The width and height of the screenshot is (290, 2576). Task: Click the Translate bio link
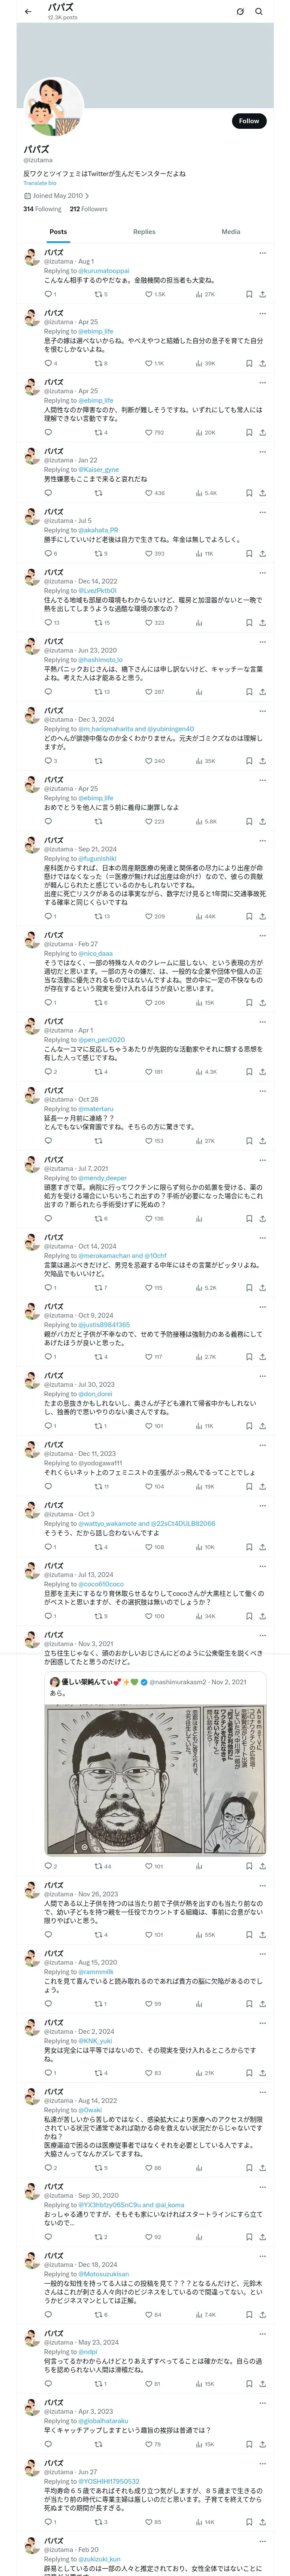[x=40, y=183]
